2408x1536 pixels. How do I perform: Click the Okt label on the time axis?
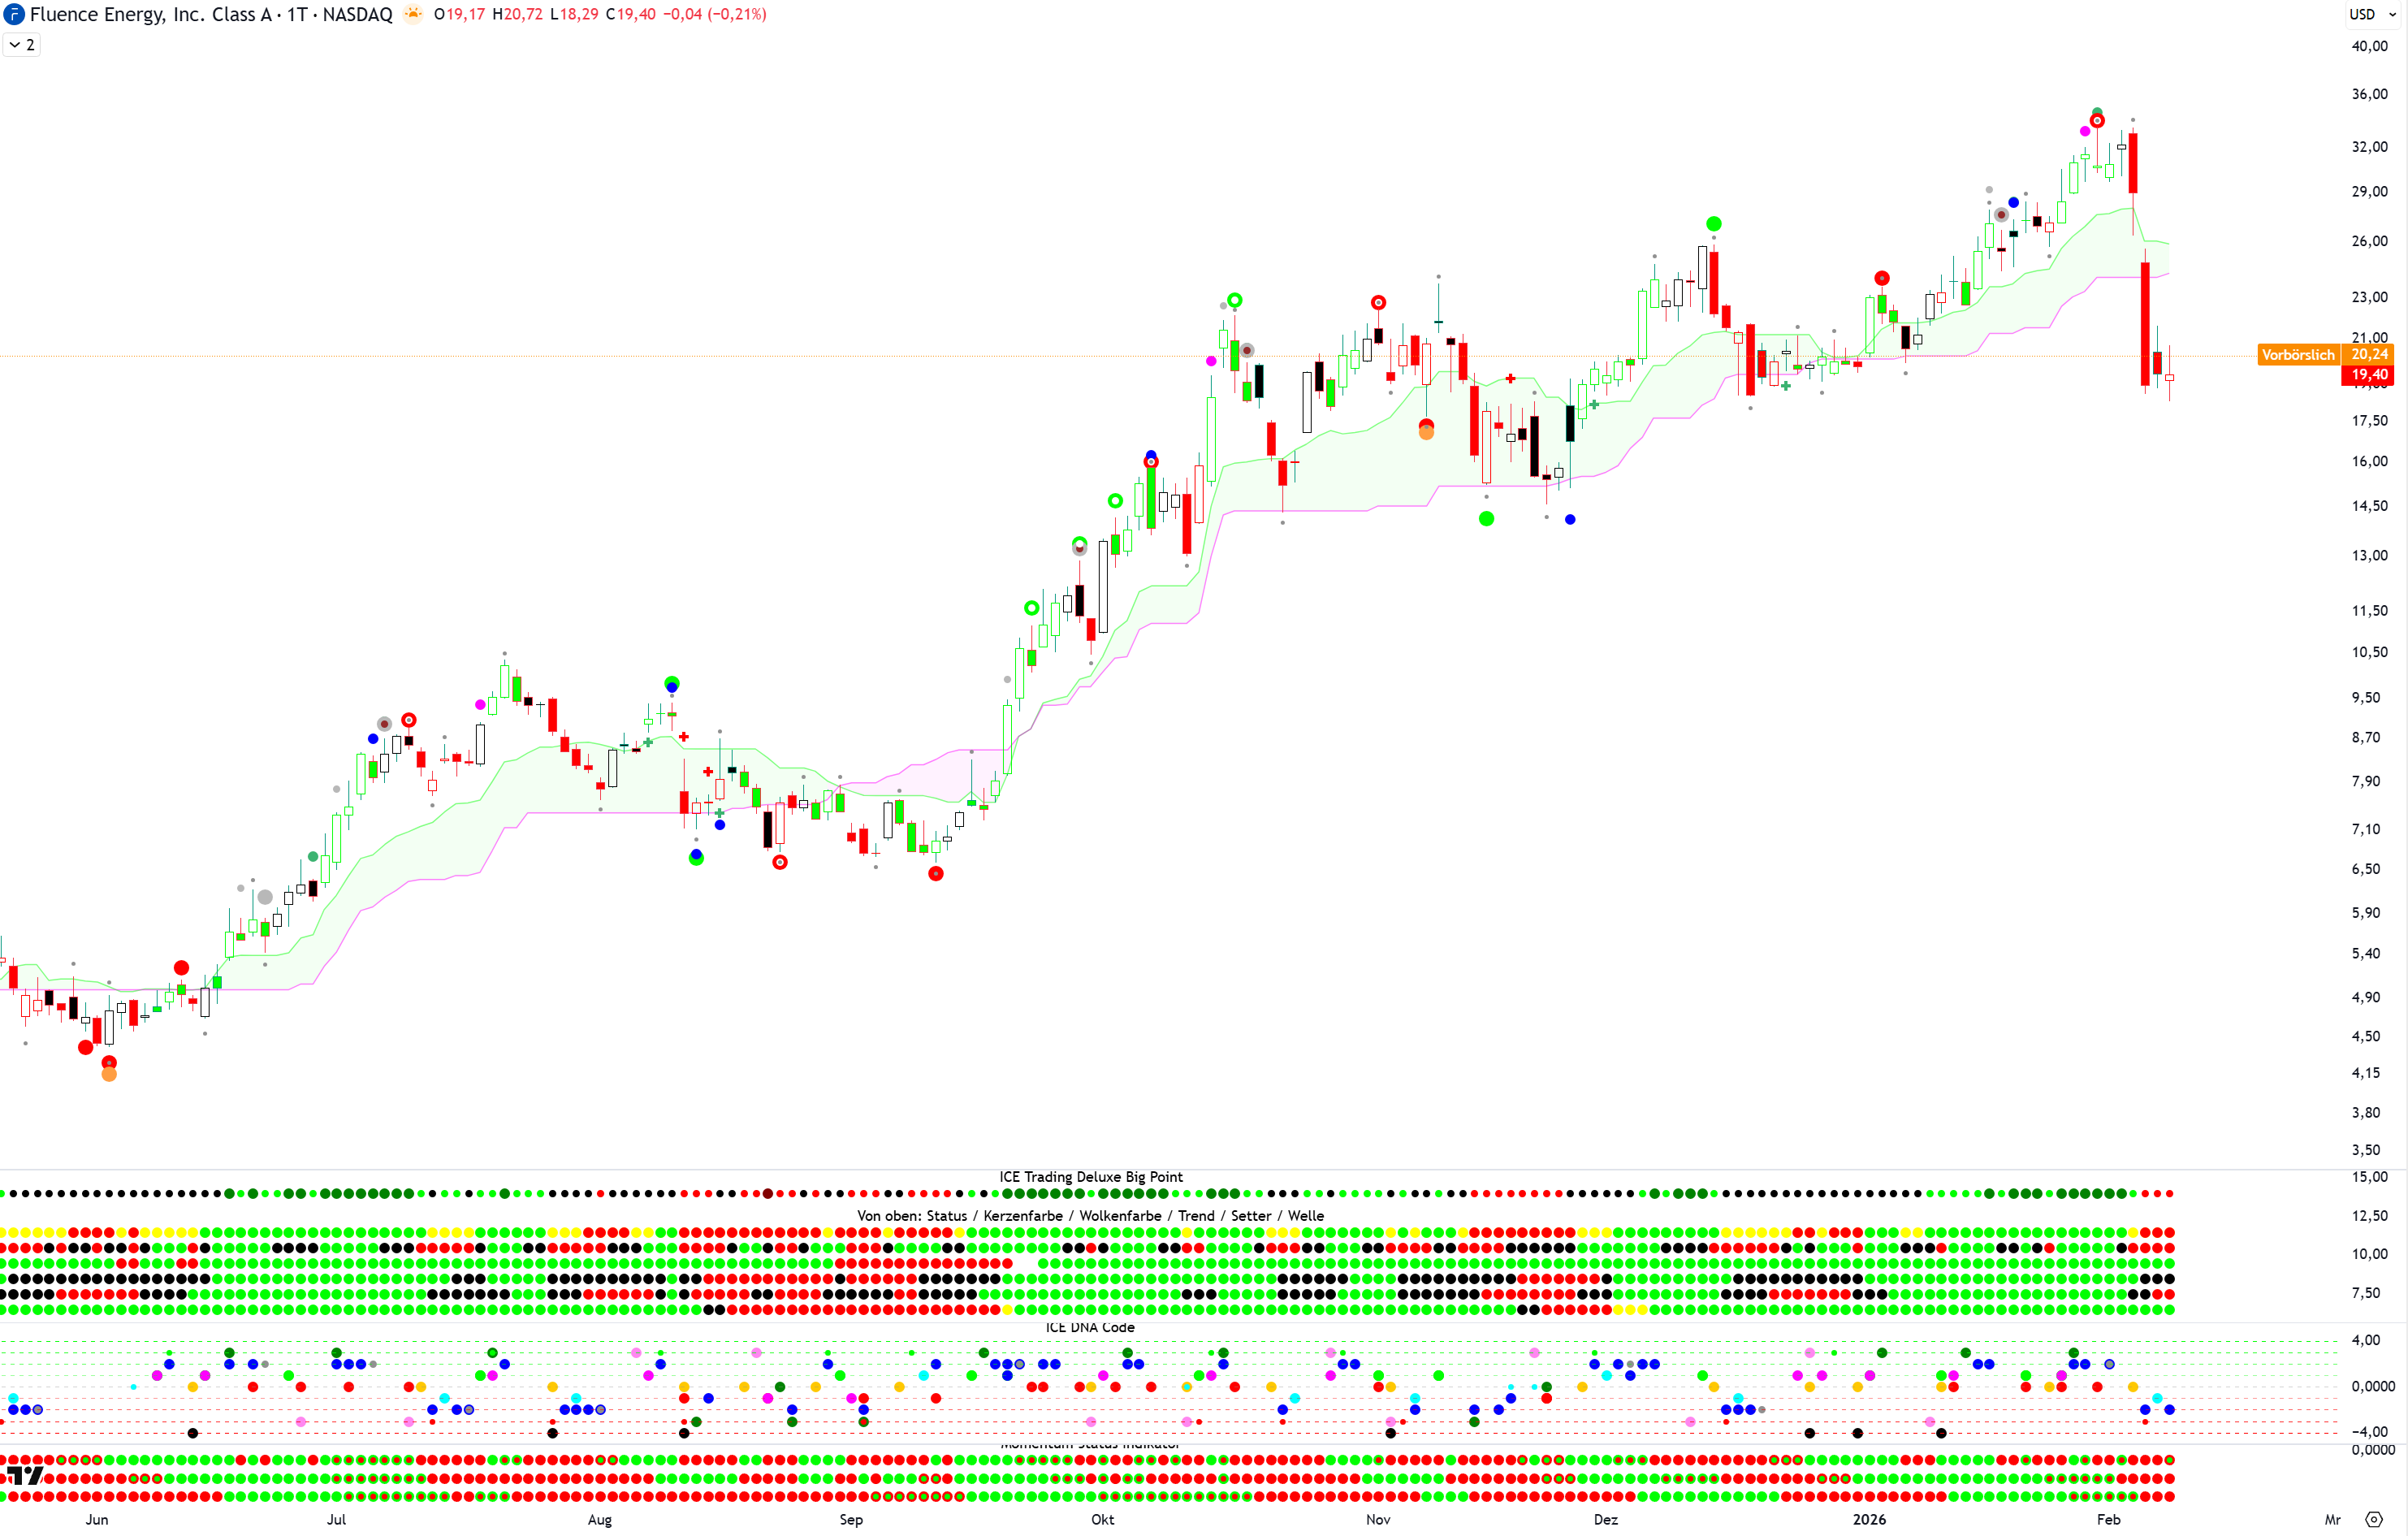(x=1102, y=1520)
